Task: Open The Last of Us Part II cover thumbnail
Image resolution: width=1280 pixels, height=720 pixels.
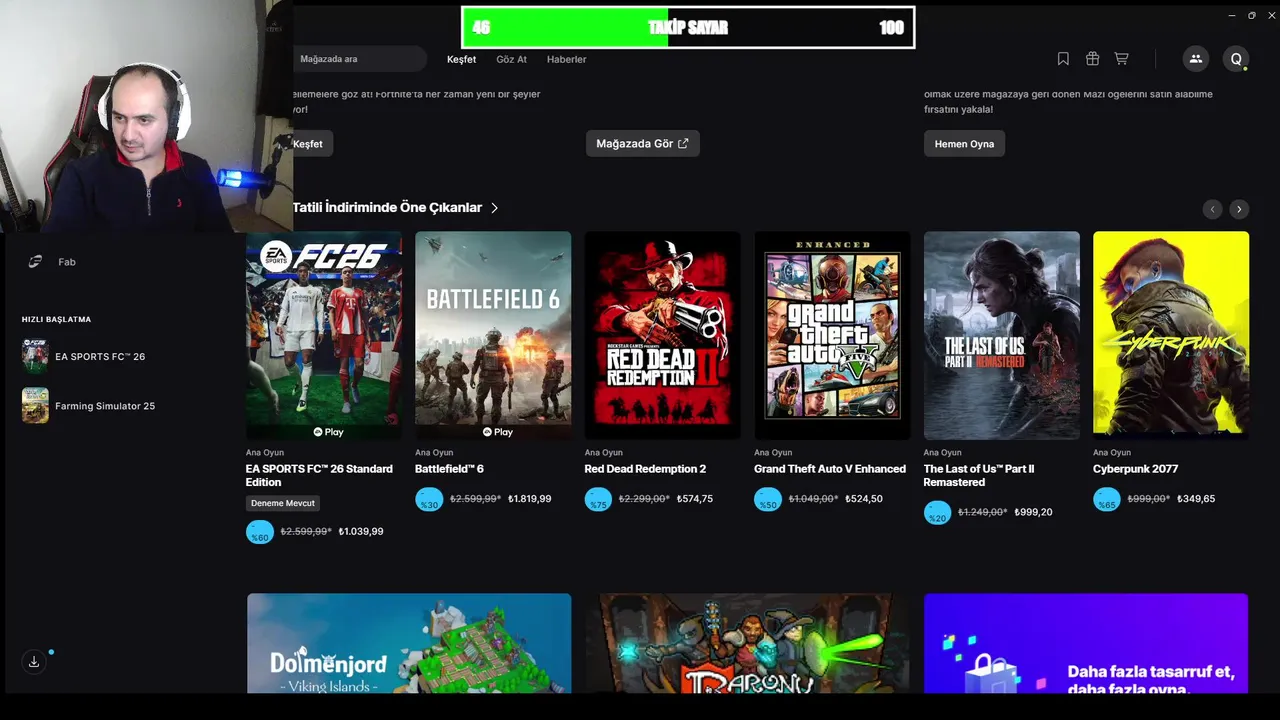Action: (x=1002, y=336)
